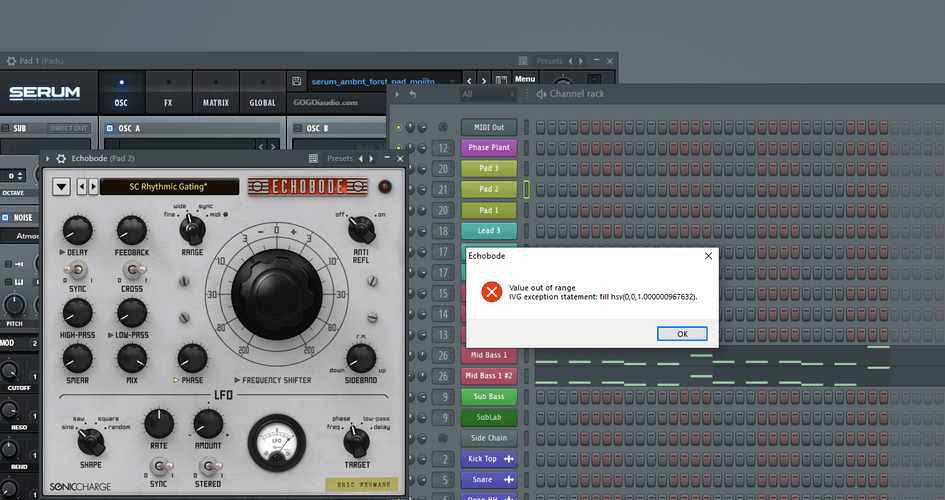Click mixer track number 12 for Phase Plant

443,148
